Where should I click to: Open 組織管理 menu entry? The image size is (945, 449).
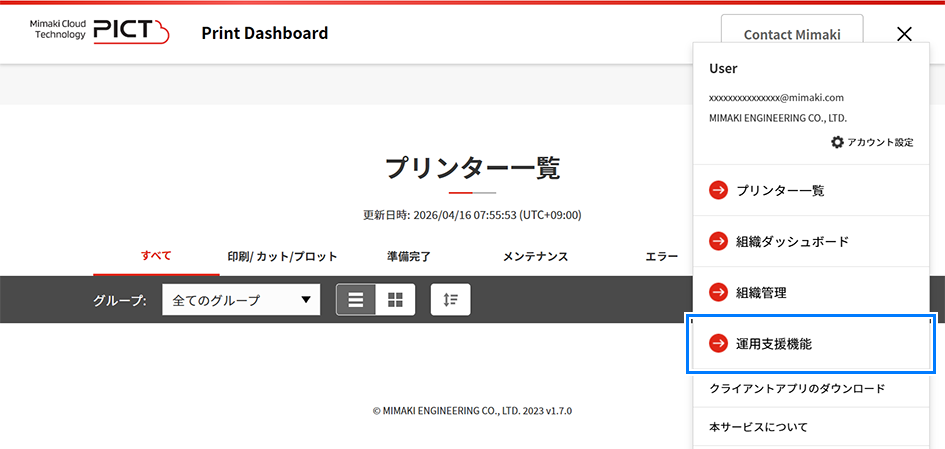tap(811, 293)
